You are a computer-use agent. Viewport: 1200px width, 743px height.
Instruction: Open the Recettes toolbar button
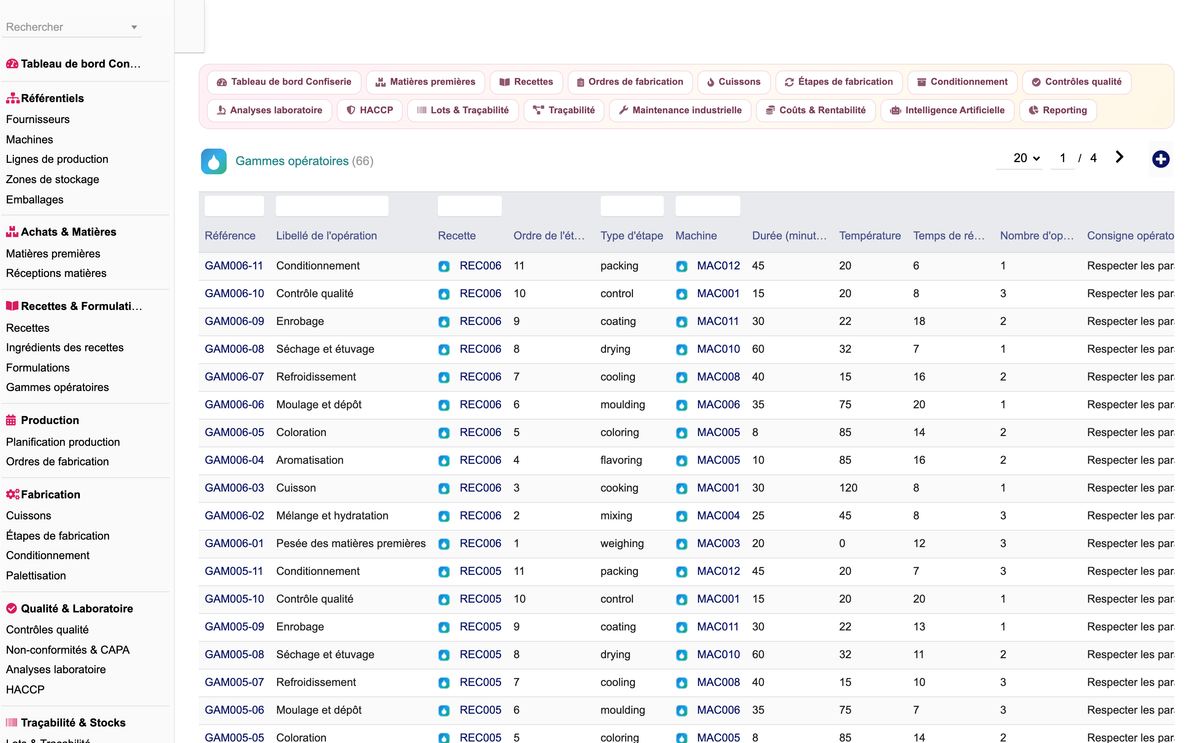526,82
